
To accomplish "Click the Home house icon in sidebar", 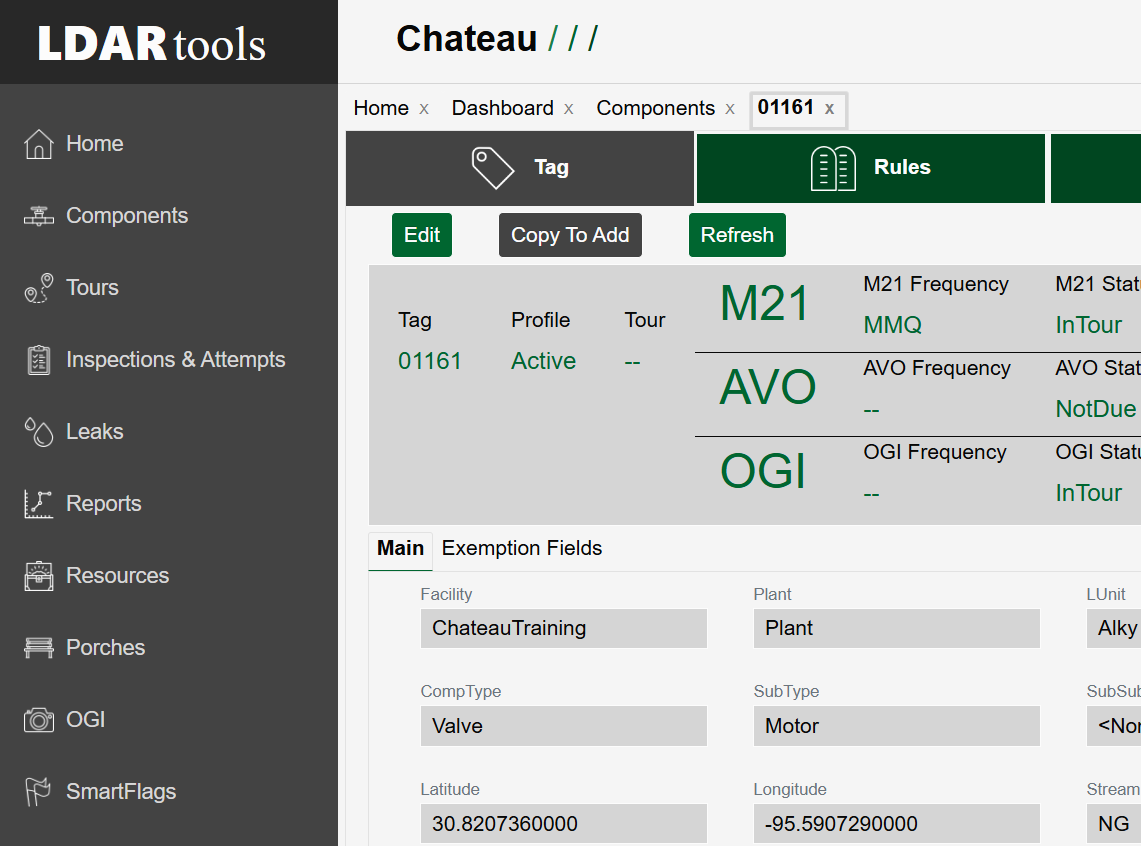I will point(39,144).
